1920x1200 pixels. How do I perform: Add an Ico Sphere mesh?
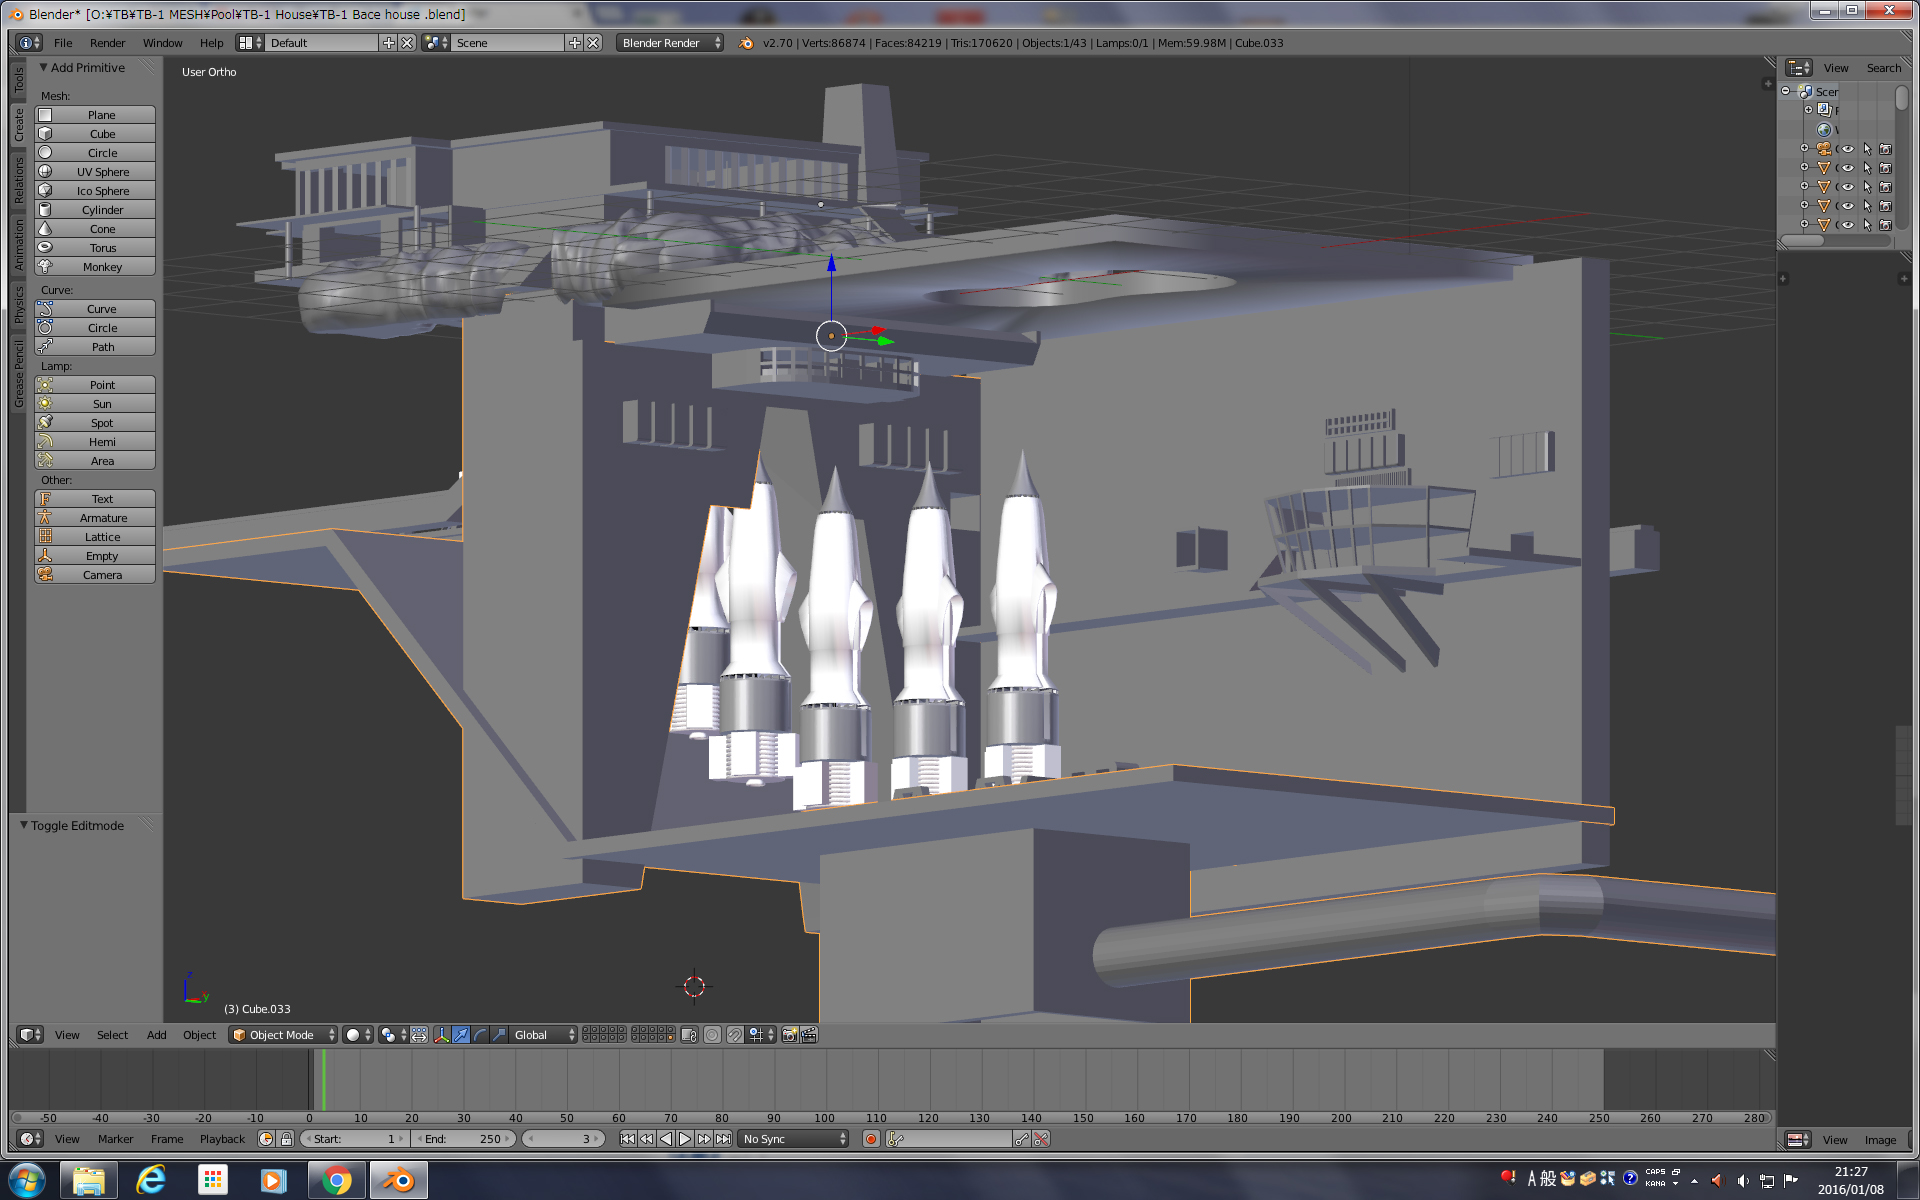[x=95, y=191]
